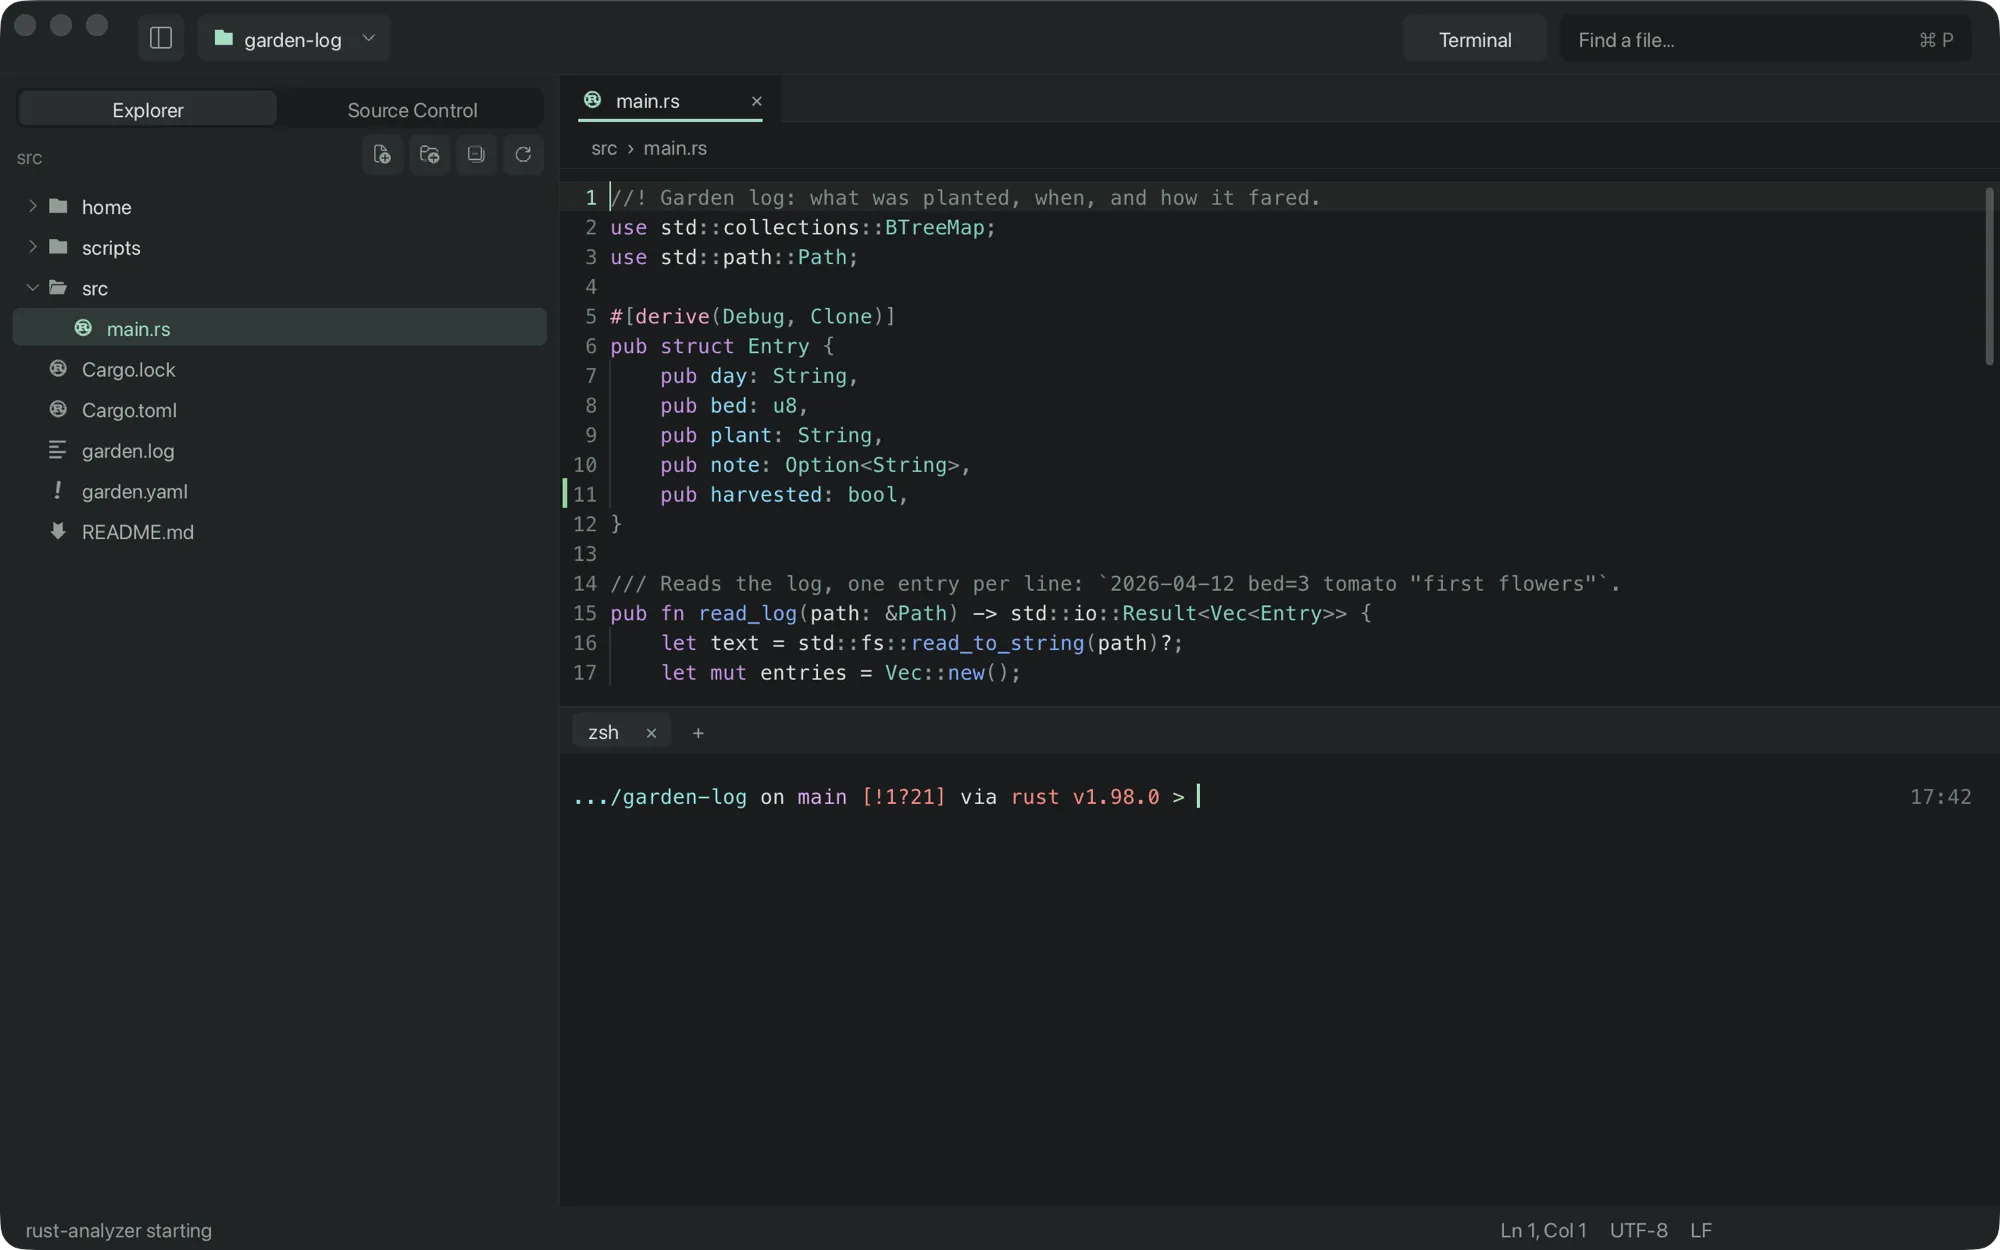Click the editor vertical scrollbar

coord(1988,276)
